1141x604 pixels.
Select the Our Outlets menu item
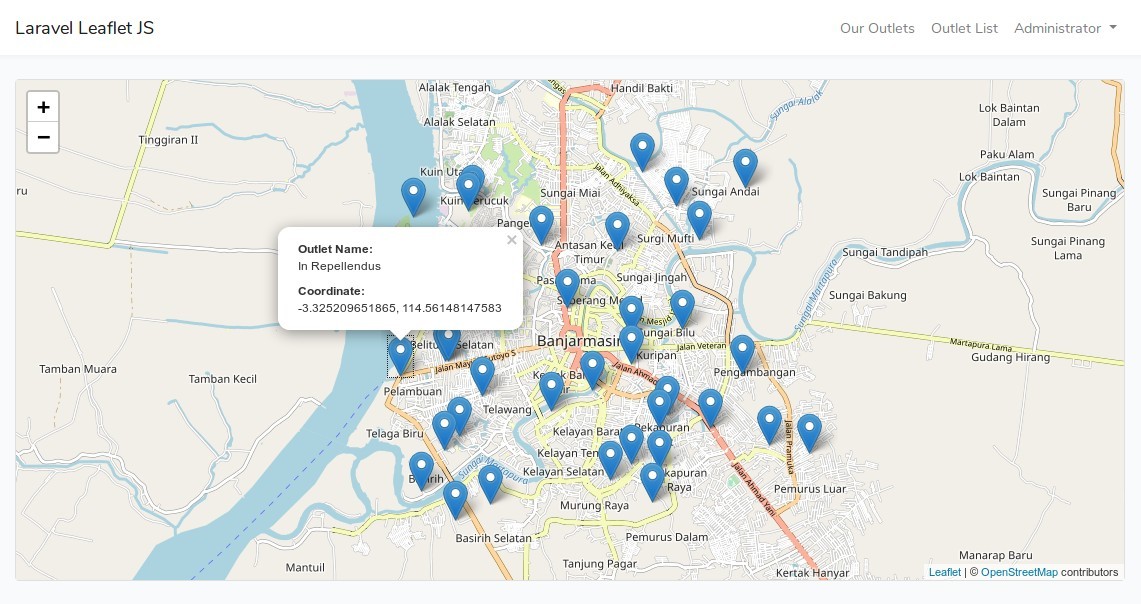877,28
